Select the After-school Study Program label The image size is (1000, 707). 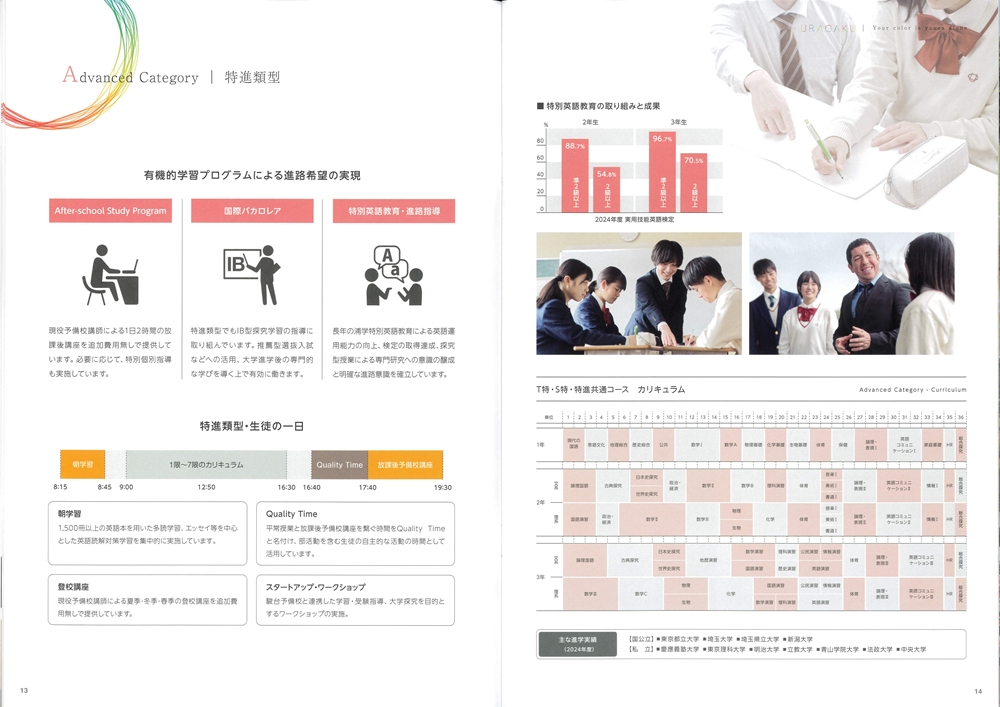pos(111,211)
